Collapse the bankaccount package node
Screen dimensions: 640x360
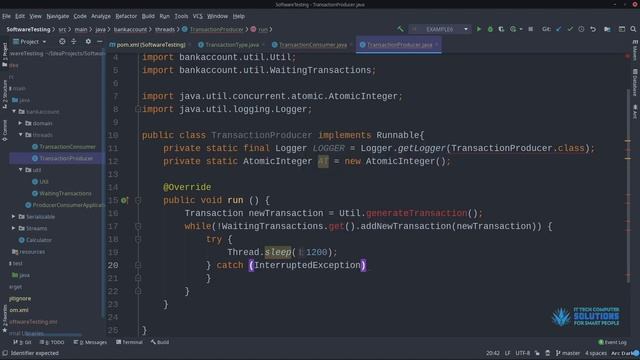pos(14,111)
